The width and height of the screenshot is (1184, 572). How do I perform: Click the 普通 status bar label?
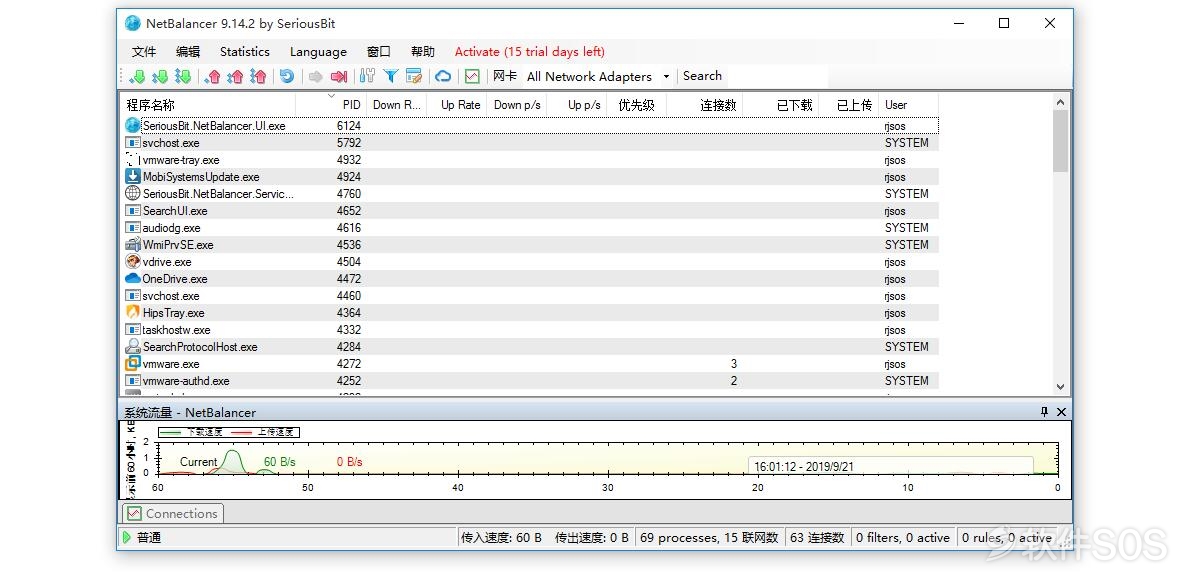[x=149, y=537]
